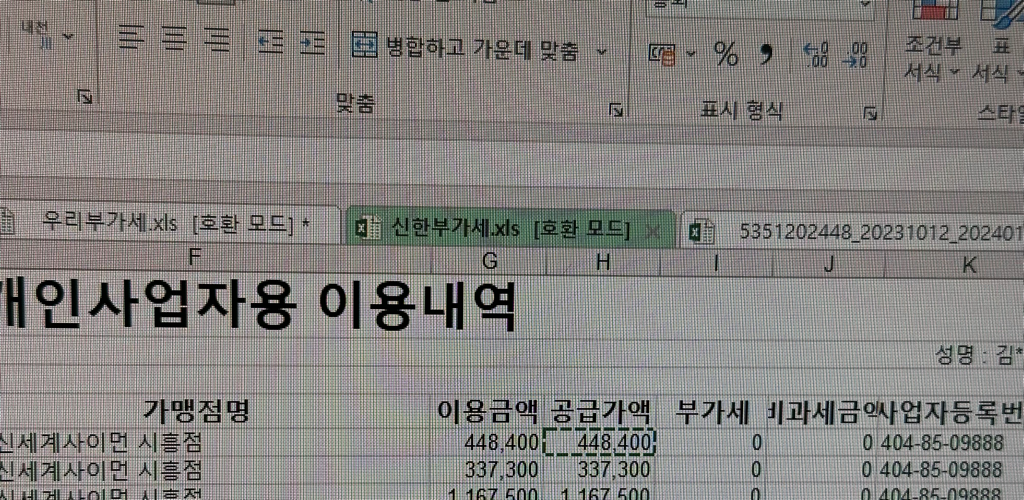This screenshot has height=500, width=1024.
Task: Select column G header
Action: click(489, 261)
